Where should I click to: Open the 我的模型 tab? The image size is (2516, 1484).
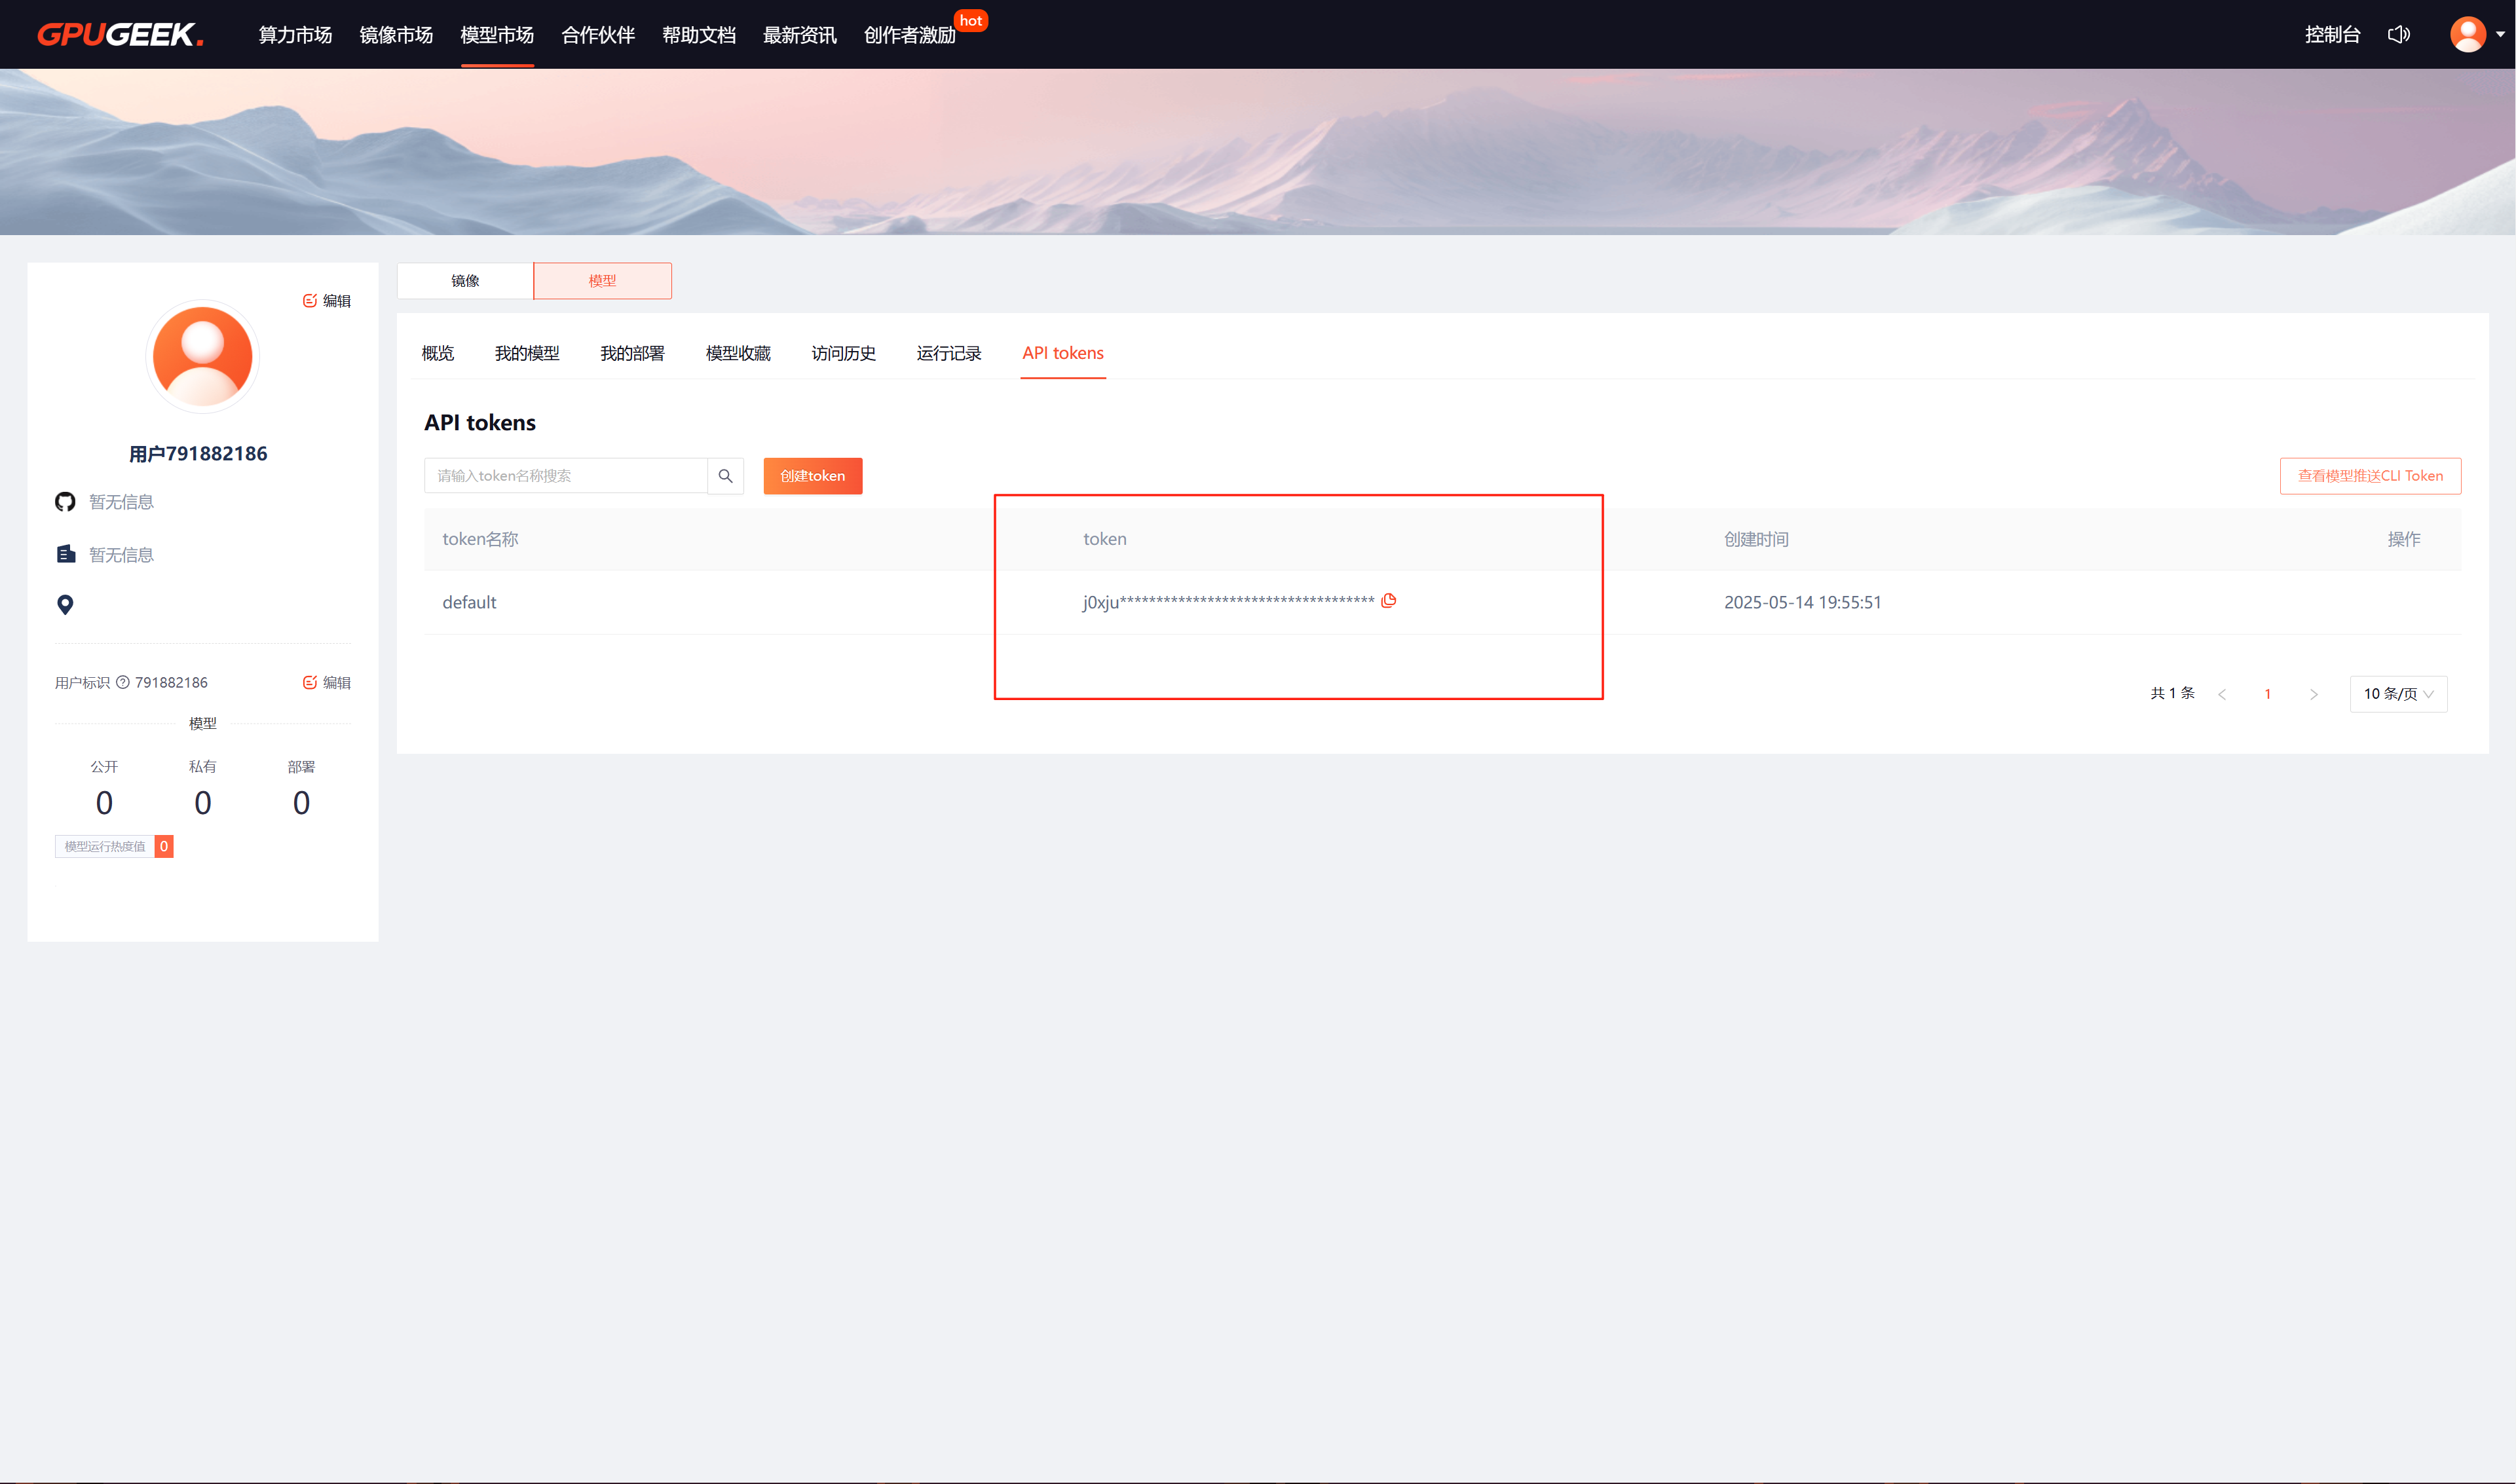tap(527, 353)
